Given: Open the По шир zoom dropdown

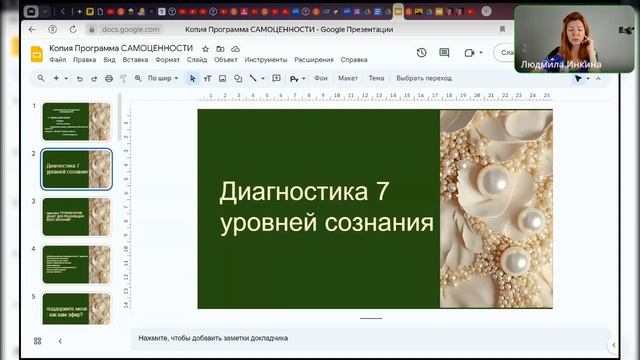Looking at the screenshot, I should 163,78.
